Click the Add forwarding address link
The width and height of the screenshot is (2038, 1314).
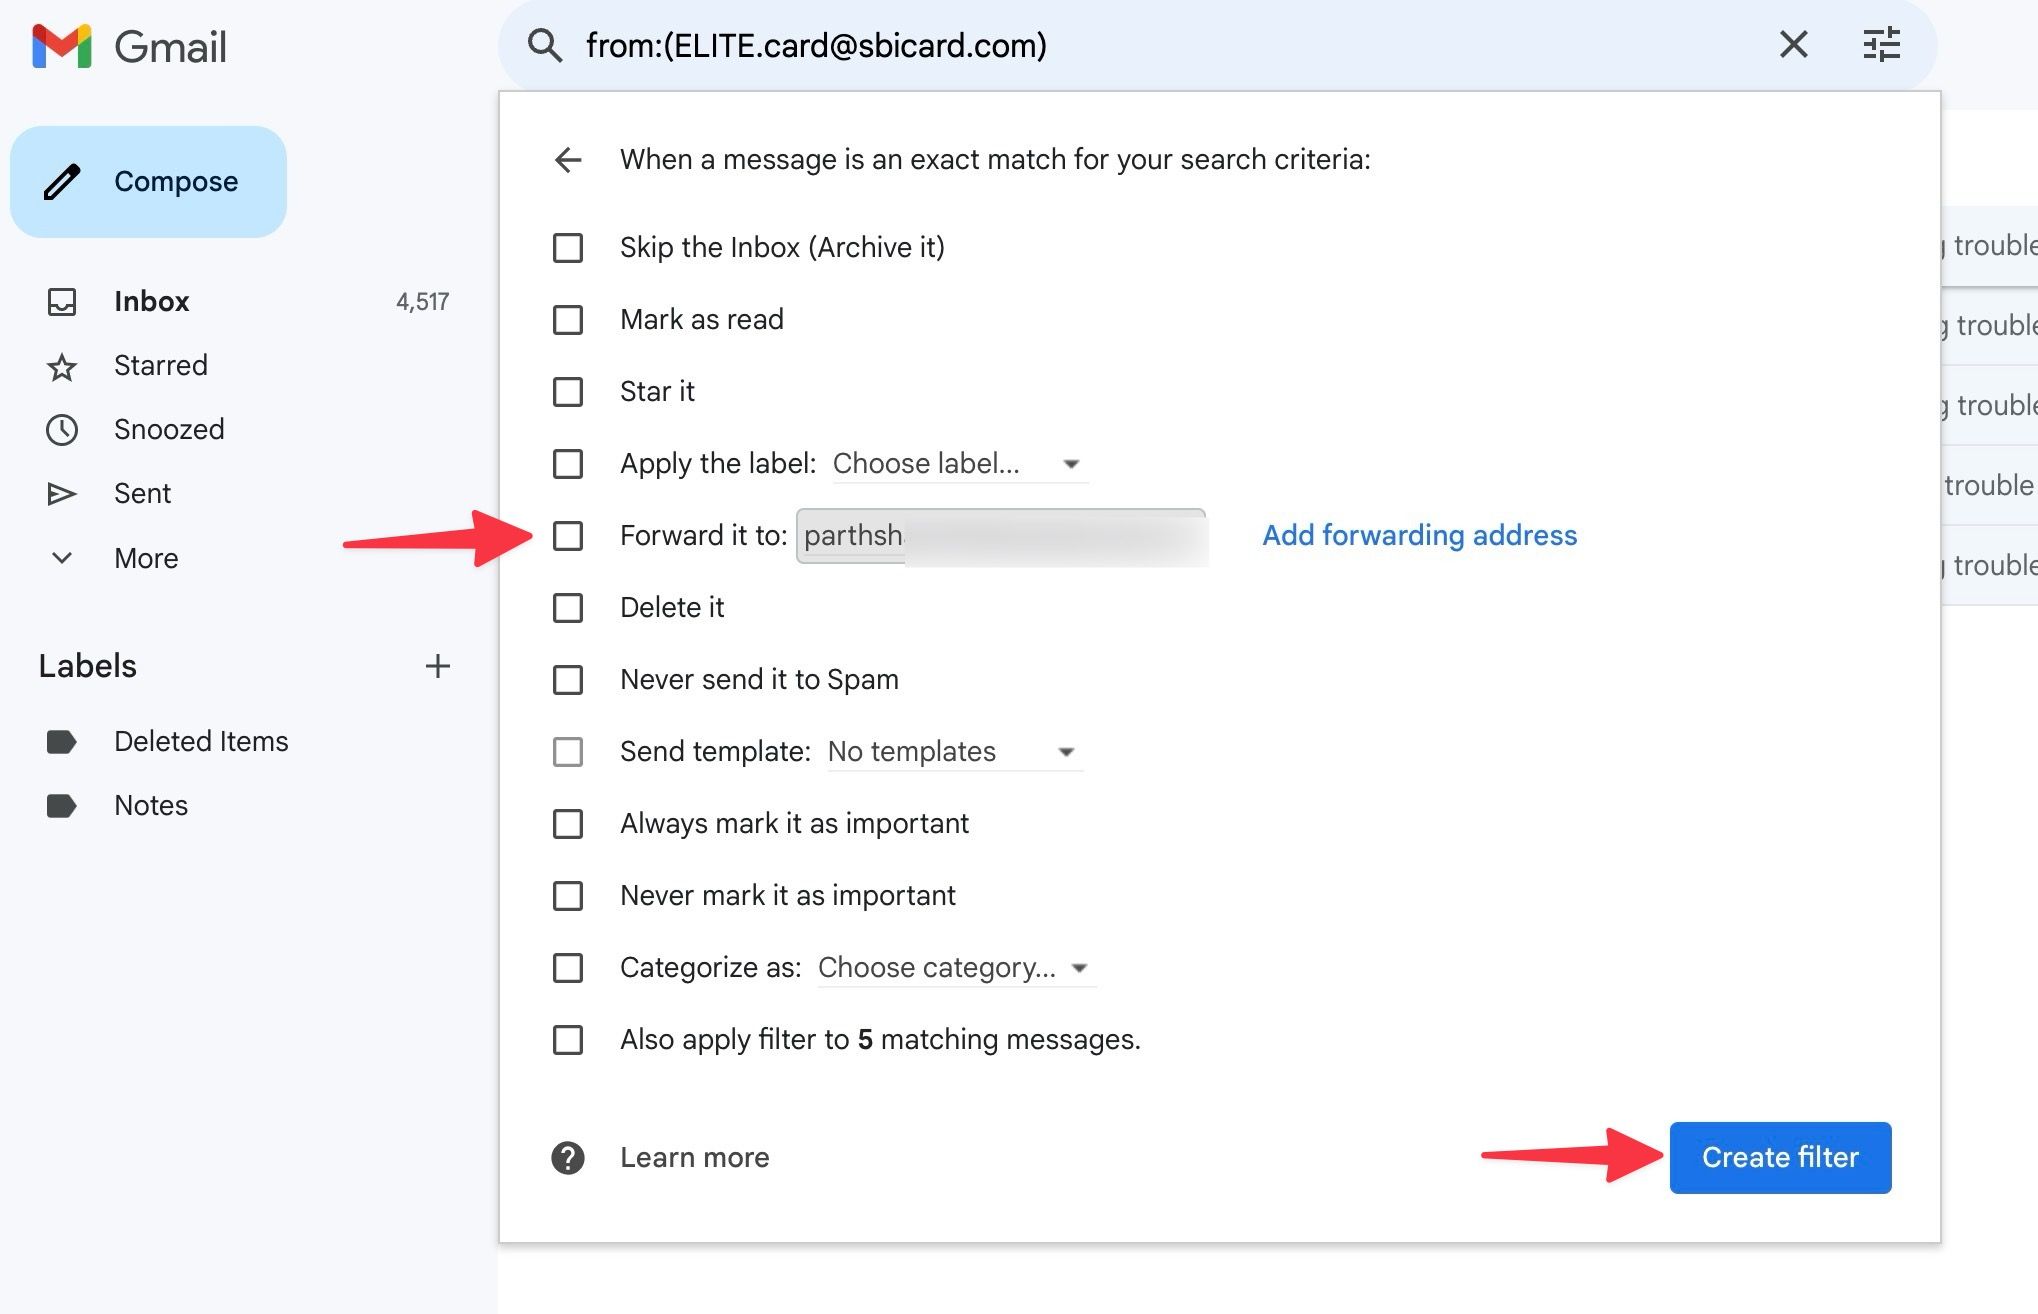coord(1420,535)
